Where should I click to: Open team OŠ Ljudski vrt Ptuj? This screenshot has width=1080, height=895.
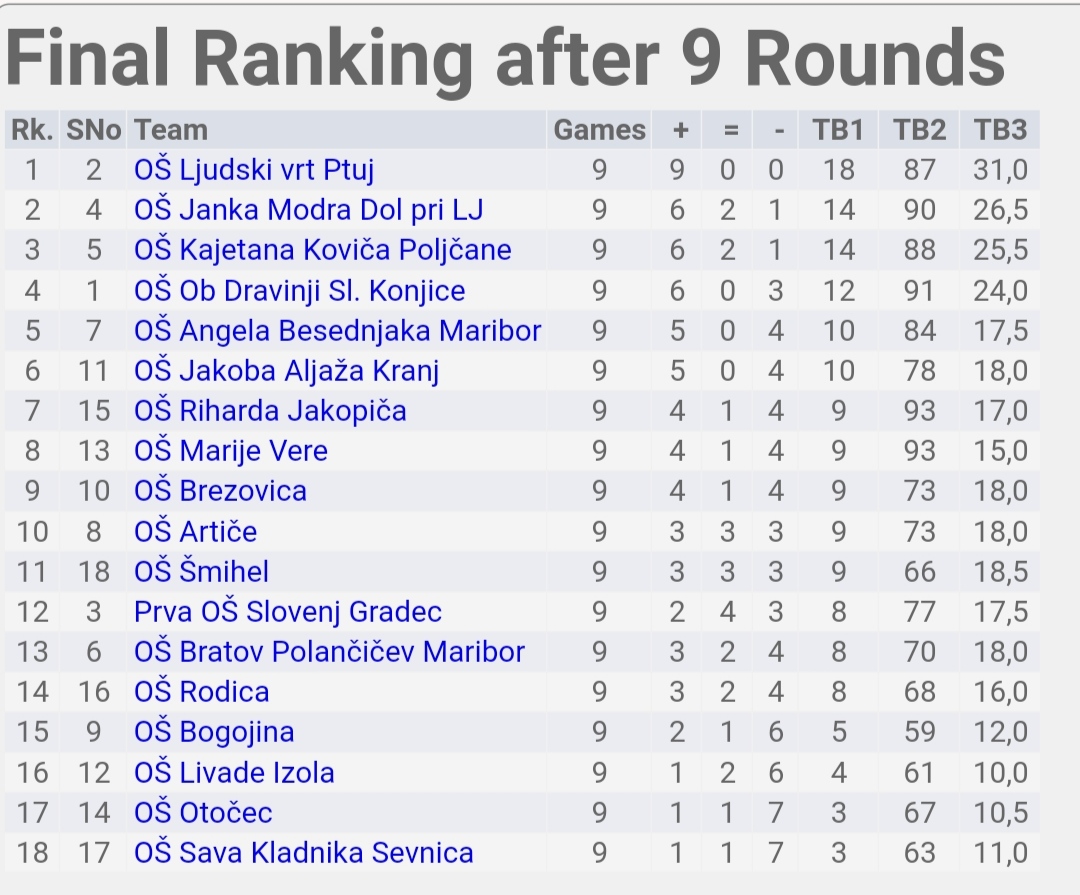[x=253, y=169]
